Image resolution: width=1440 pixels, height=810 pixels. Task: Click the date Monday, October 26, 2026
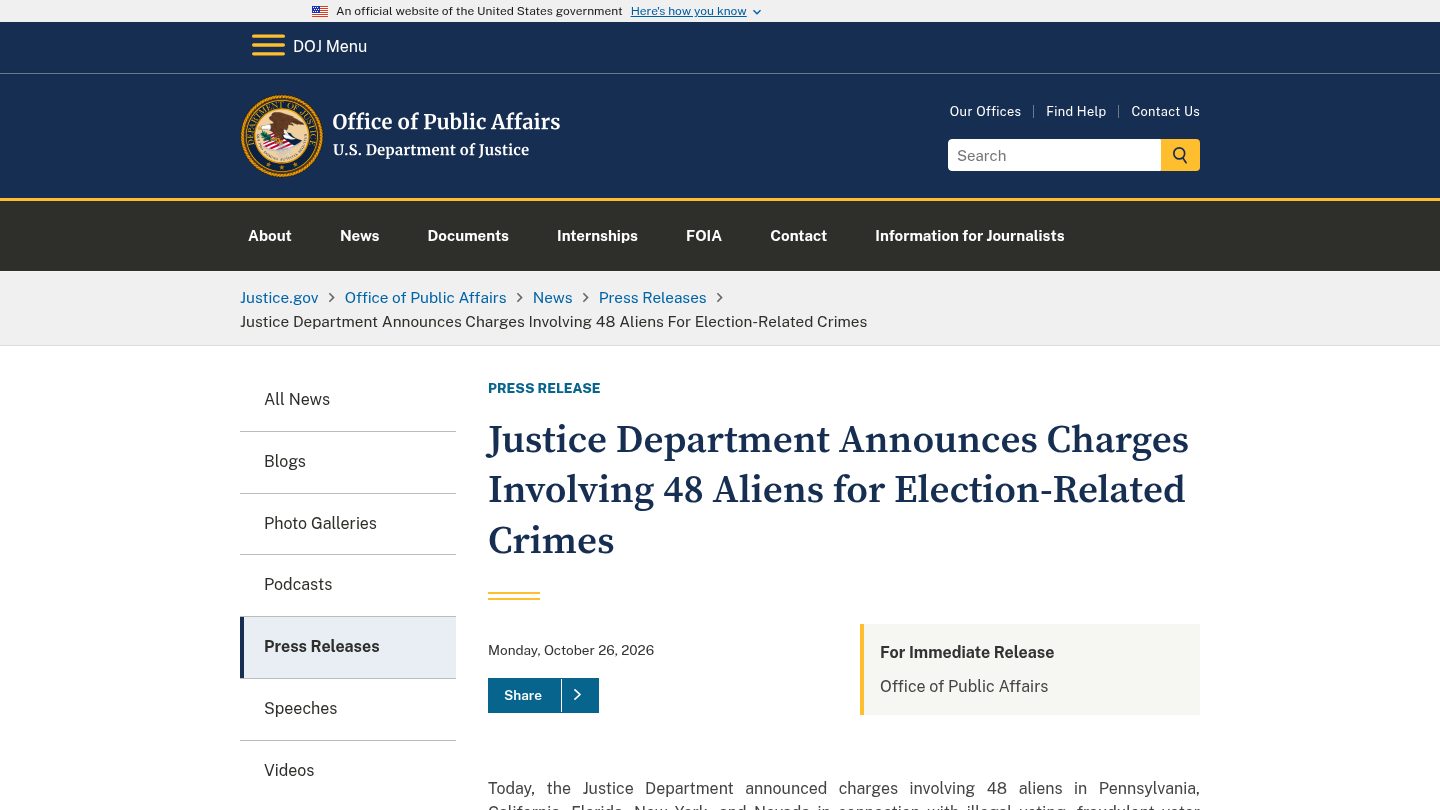[x=571, y=650]
